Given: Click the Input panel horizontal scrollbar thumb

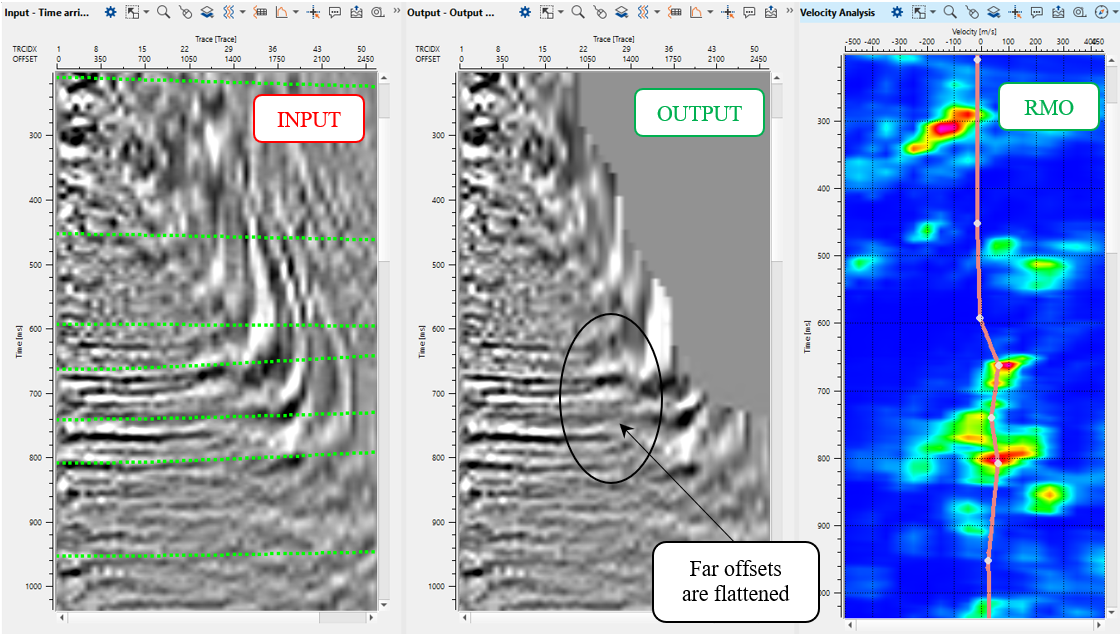Looking at the screenshot, I should [x=342, y=618].
